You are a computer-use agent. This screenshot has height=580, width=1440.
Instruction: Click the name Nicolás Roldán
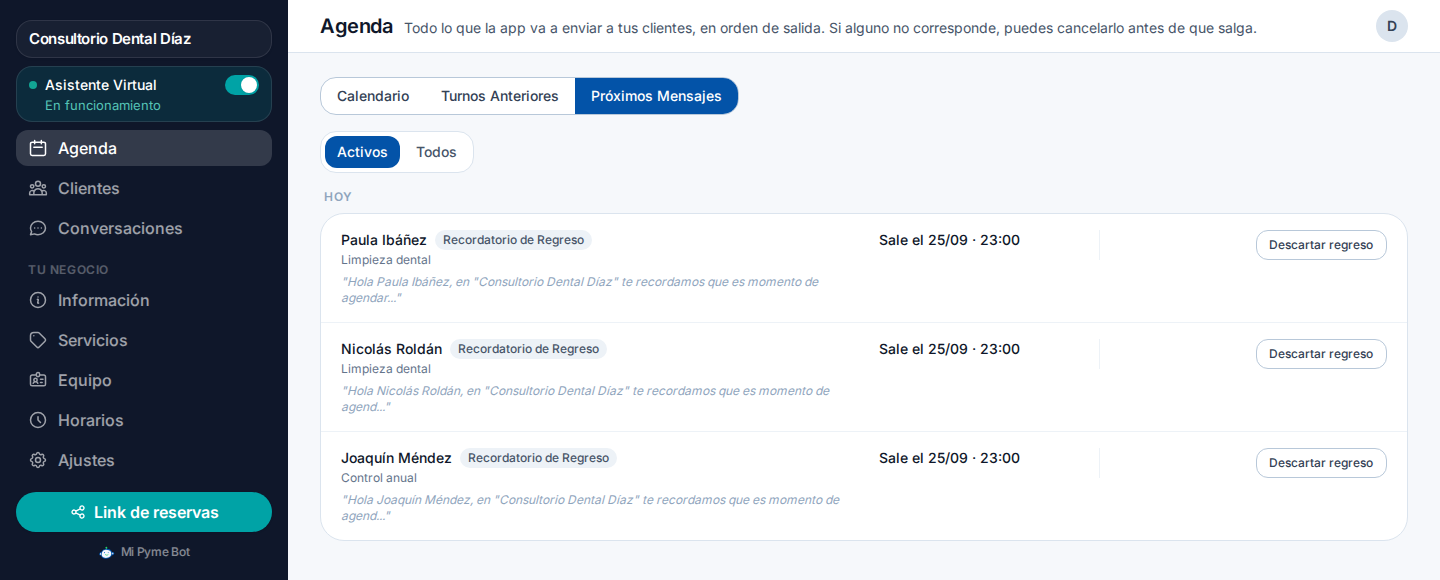[391, 349]
